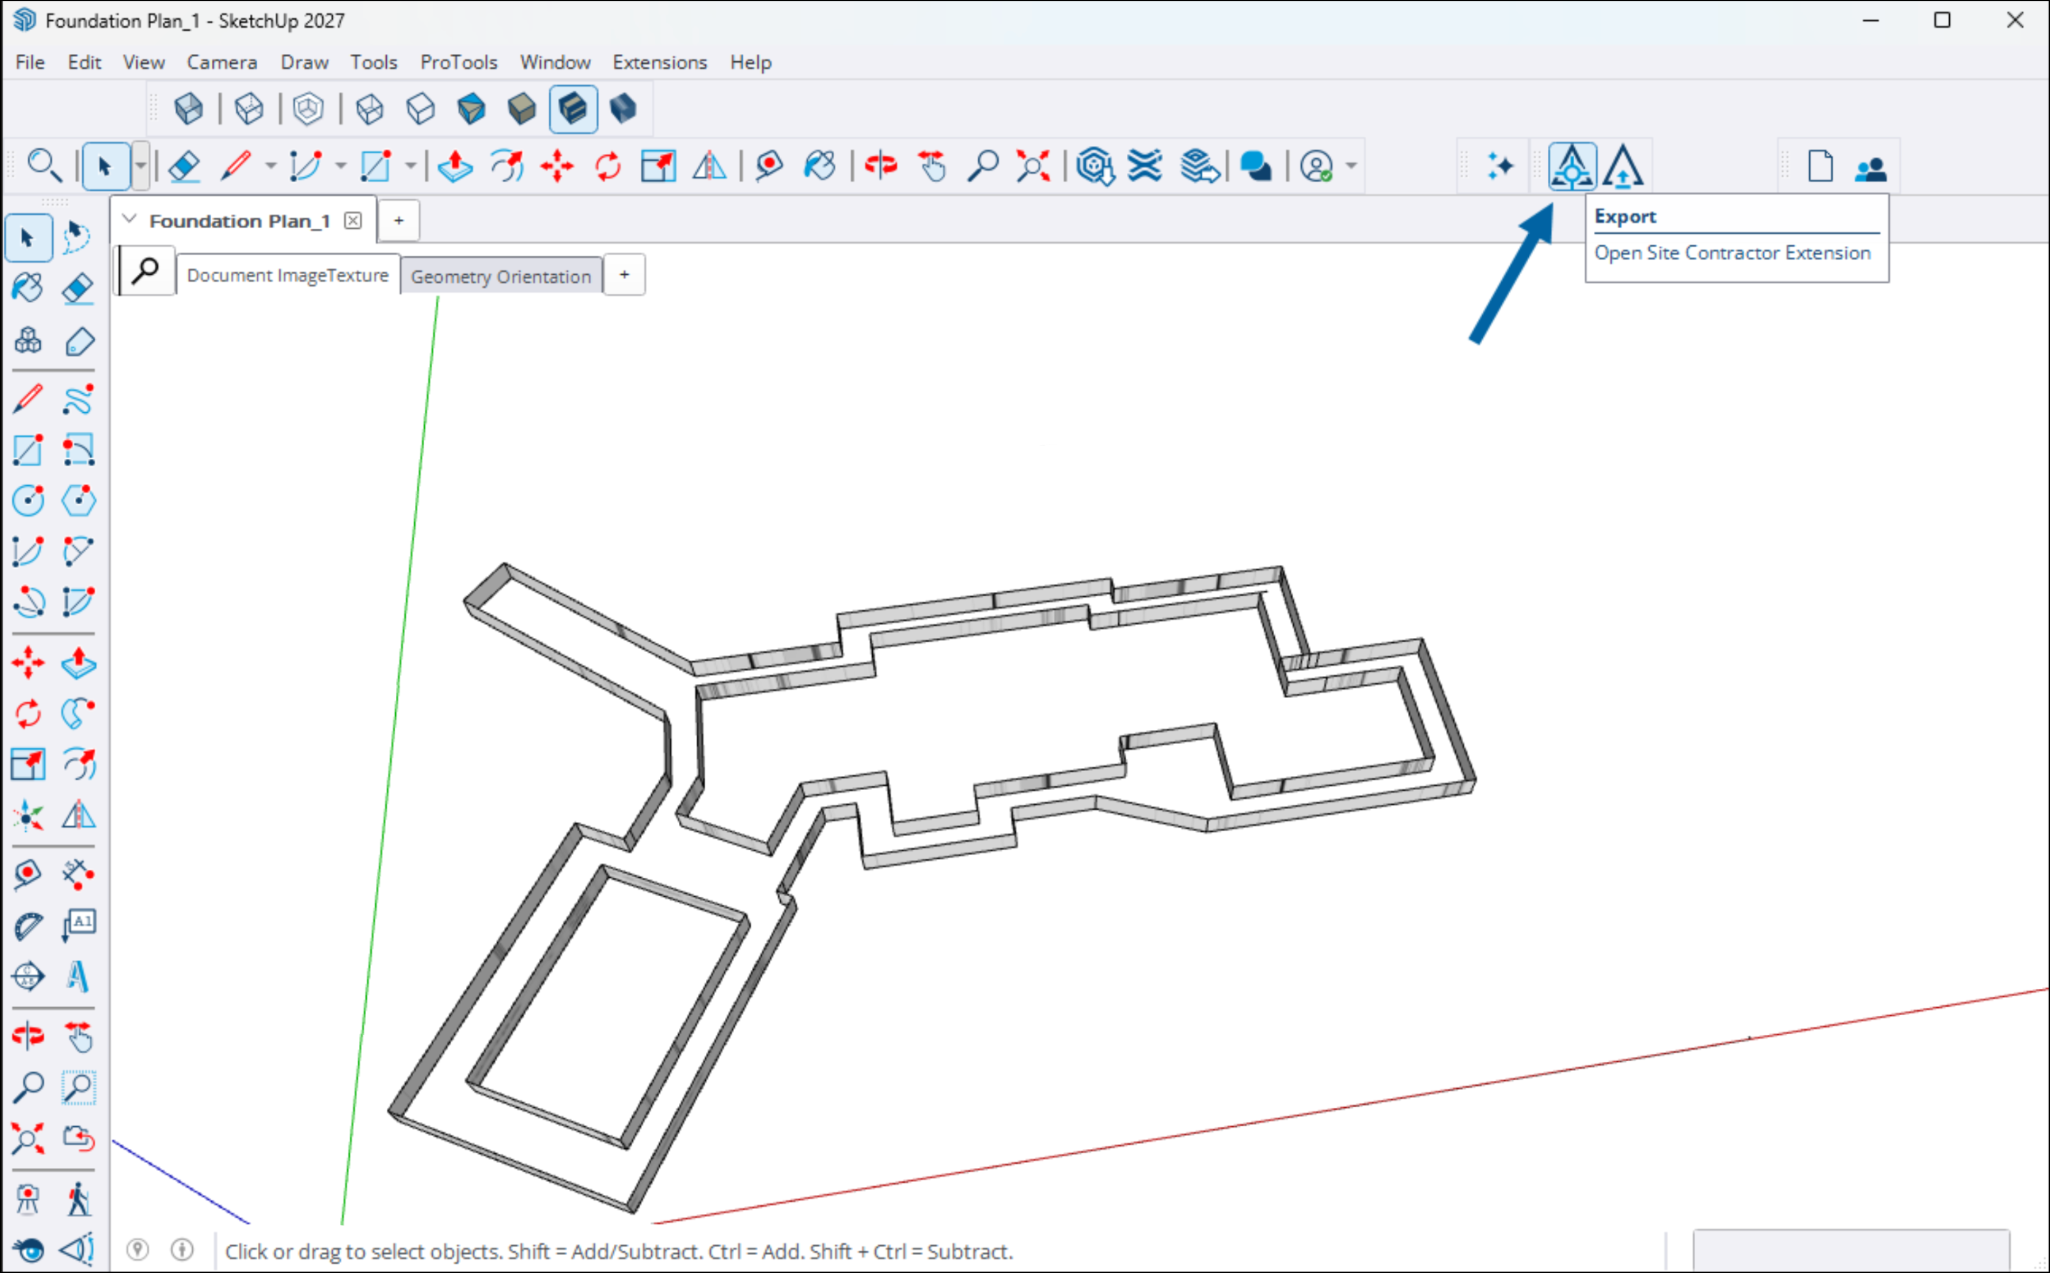This screenshot has height=1273, width=2050.
Task: Expand chevron left of Foundation Plan_1 tab
Action: click(x=130, y=219)
